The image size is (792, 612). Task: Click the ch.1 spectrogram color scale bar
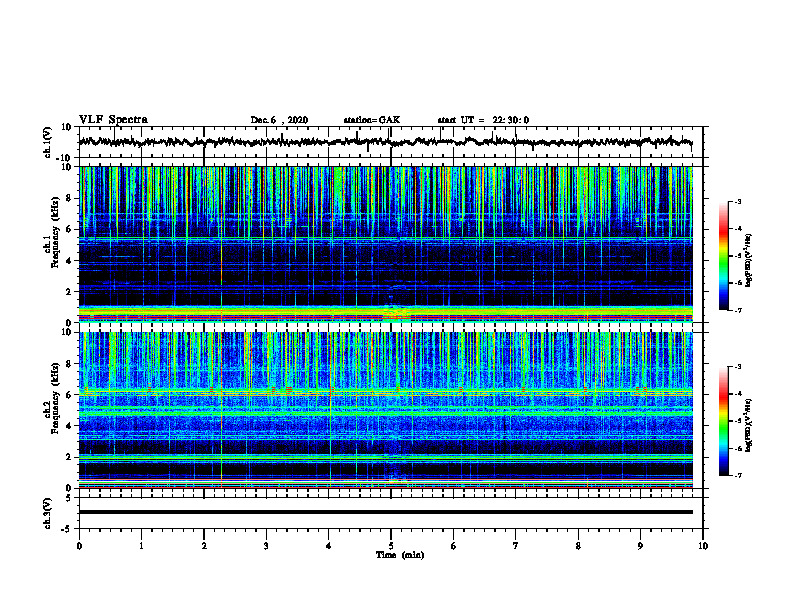[723, 256]
